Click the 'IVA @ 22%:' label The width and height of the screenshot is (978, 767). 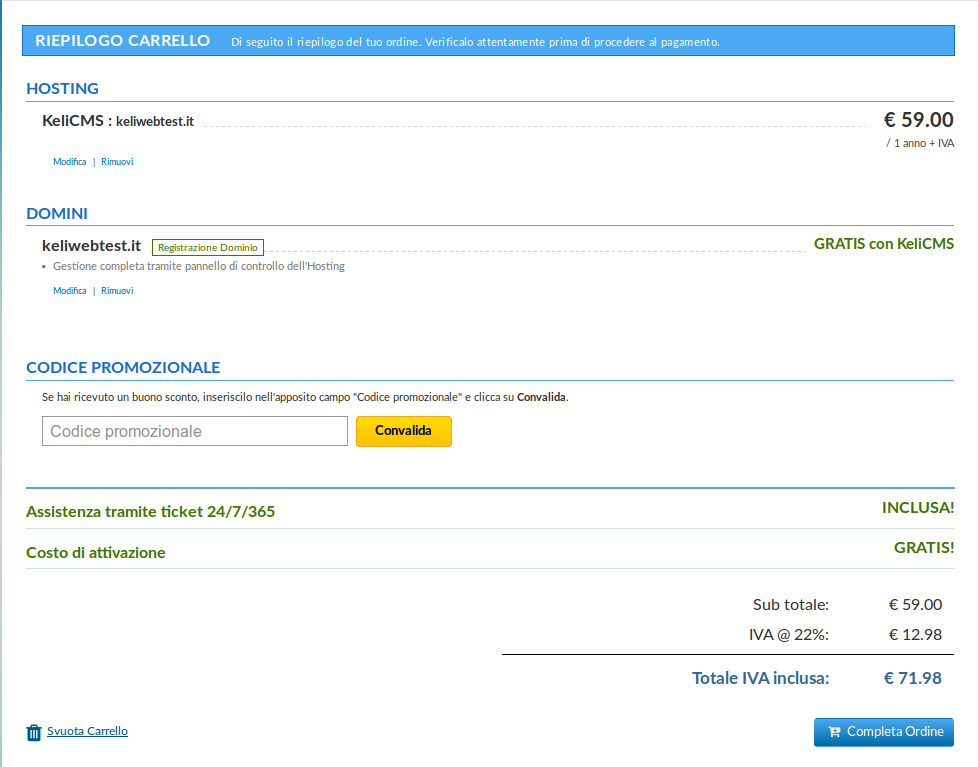coord(789,635)
